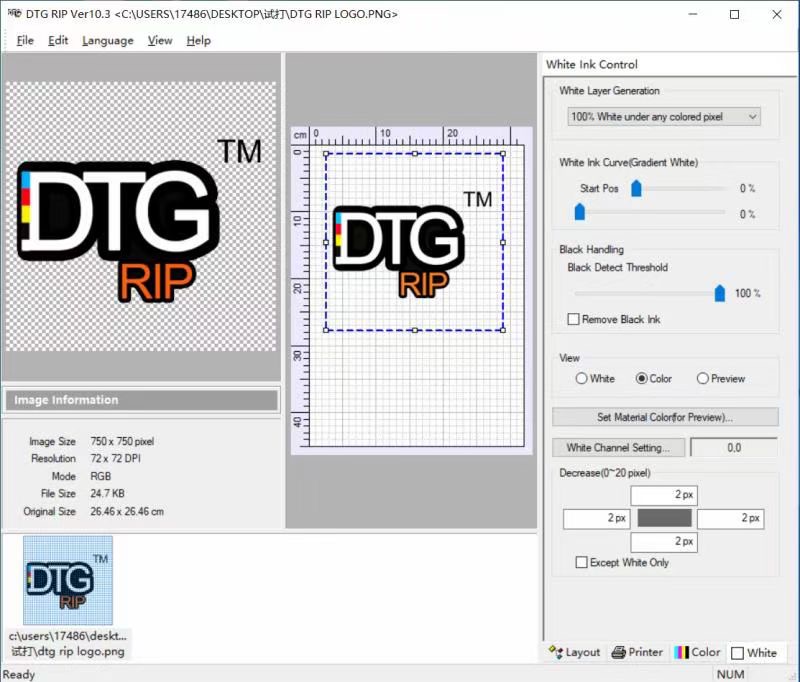Image resolution: width=800 pixels, height=682 pixels.
Task: Select the DTG RIP logo thumbnail
Action: [x=68, y=580]
